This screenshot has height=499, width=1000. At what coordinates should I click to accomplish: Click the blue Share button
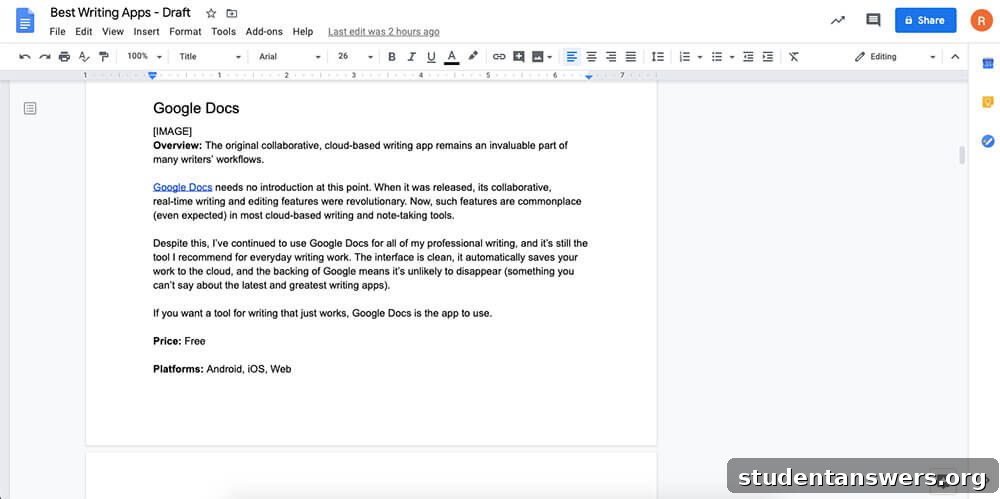(x=925, y=20)
